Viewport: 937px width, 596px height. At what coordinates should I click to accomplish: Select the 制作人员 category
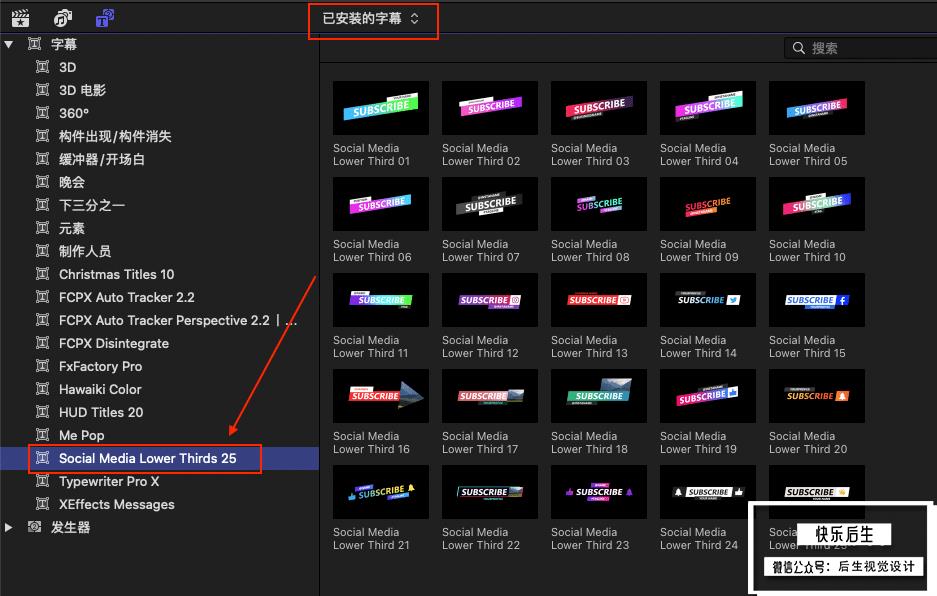pos(85,251)
